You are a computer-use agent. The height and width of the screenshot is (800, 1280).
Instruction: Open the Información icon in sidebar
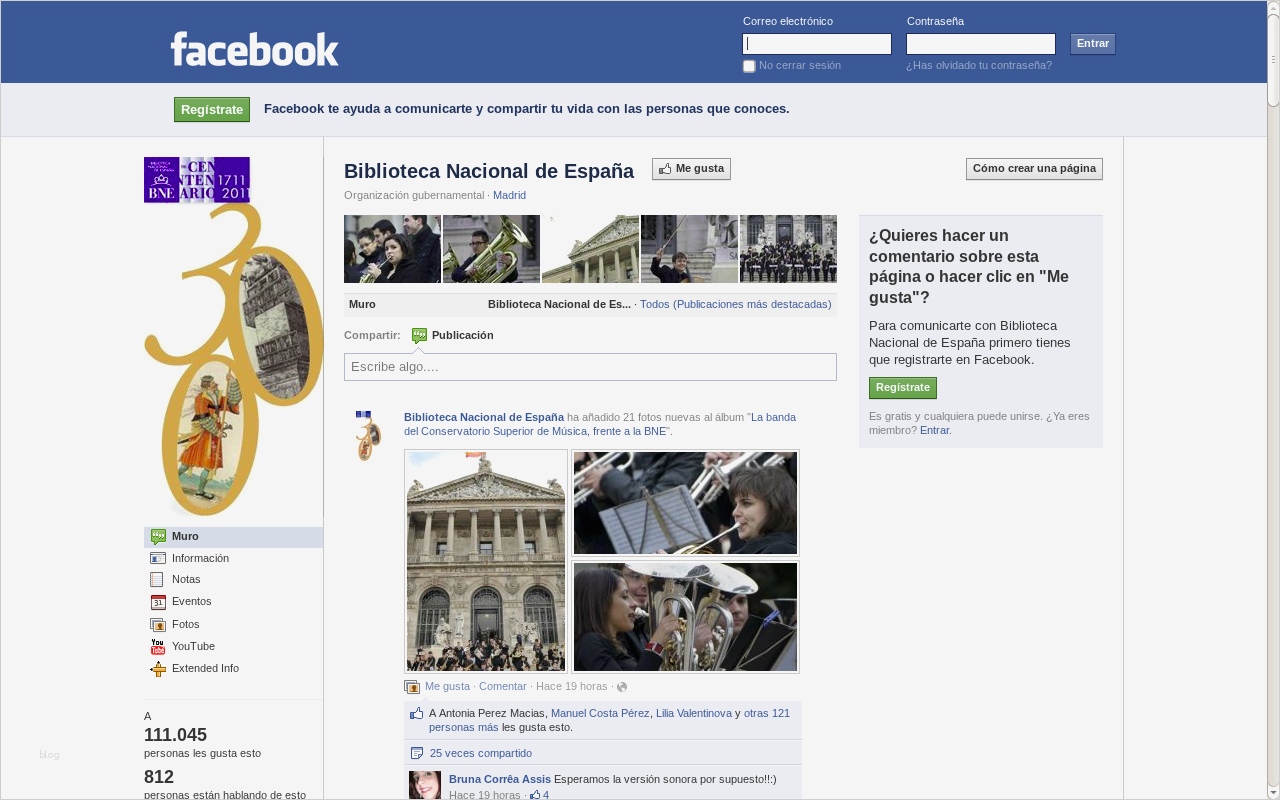point(158,558)
